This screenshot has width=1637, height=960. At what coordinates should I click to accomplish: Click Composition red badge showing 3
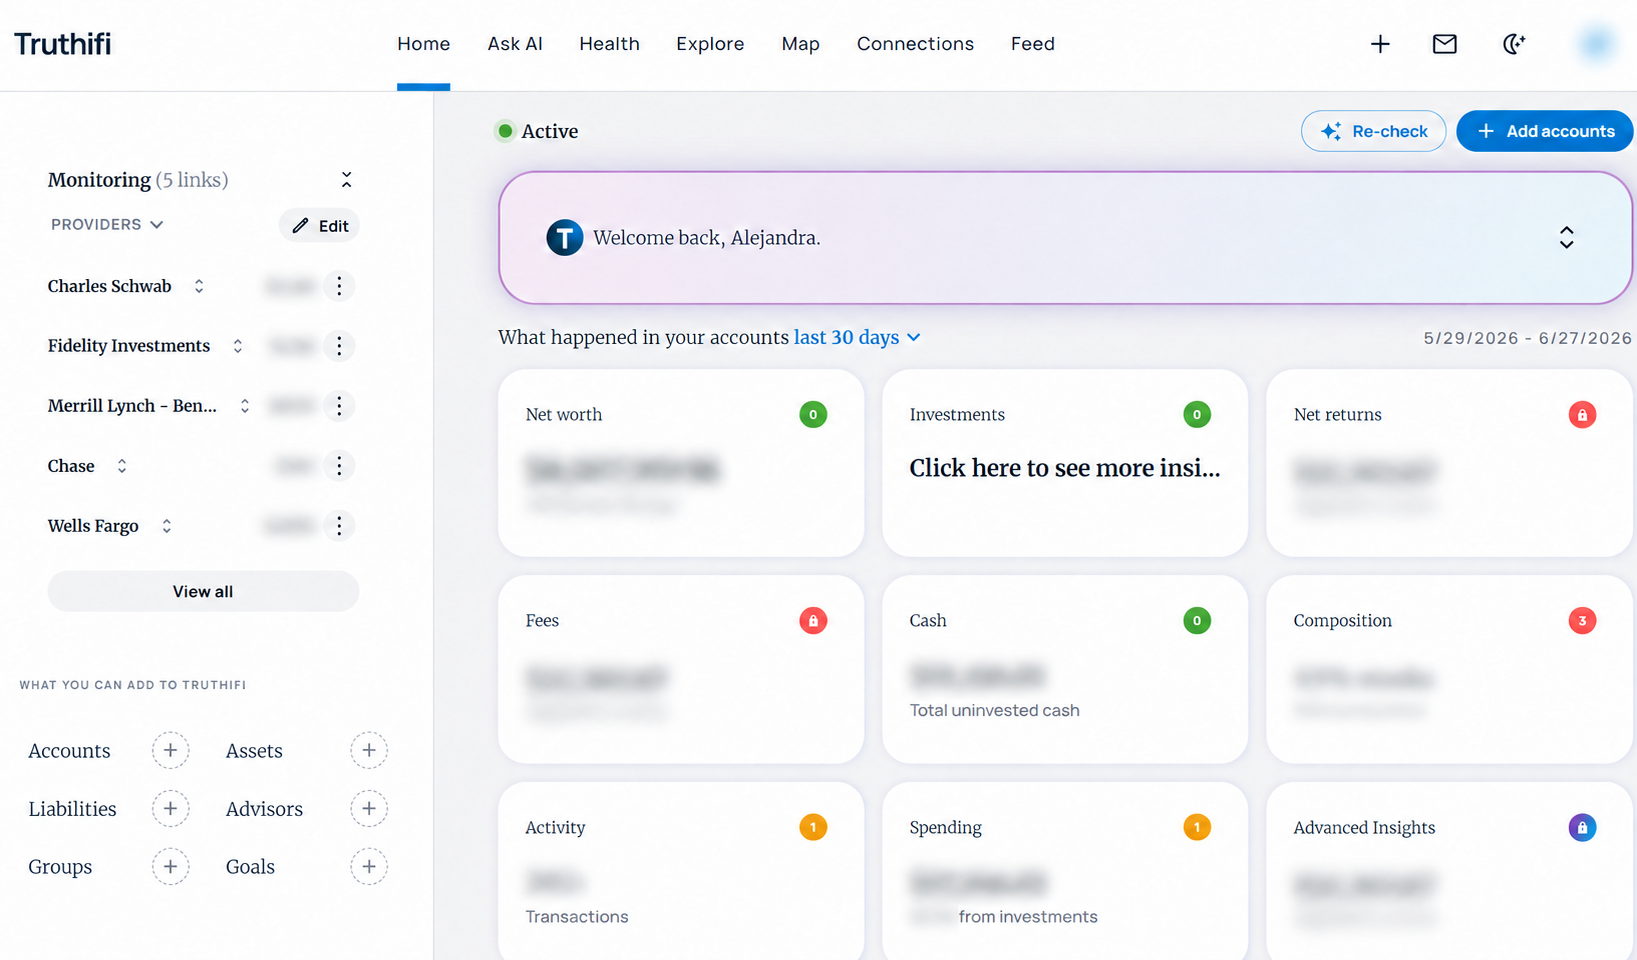(1582, 620)
